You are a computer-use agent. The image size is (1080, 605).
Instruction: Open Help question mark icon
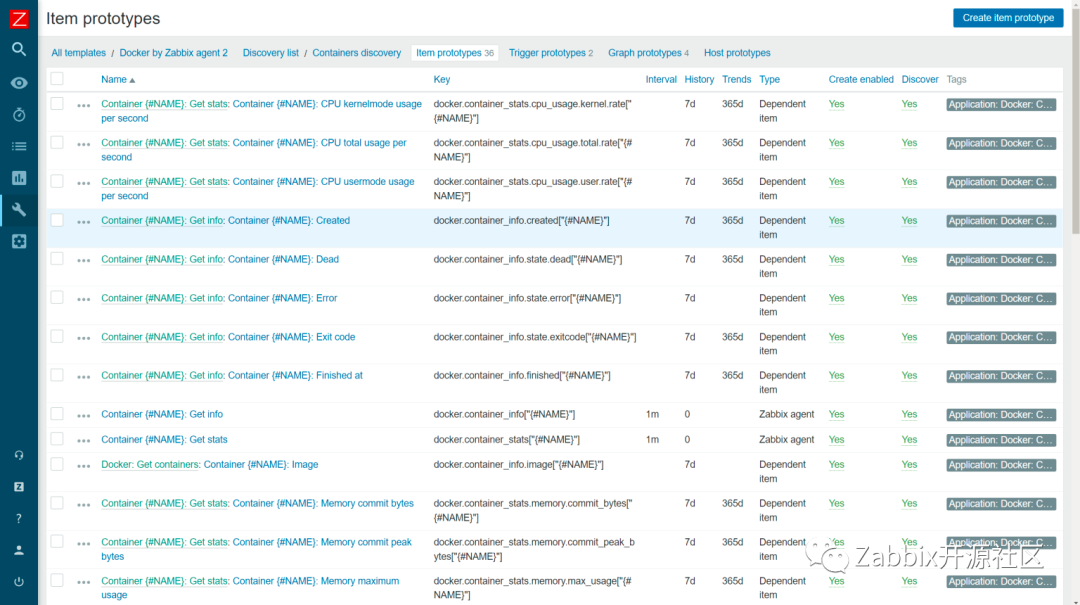point(19,518)
